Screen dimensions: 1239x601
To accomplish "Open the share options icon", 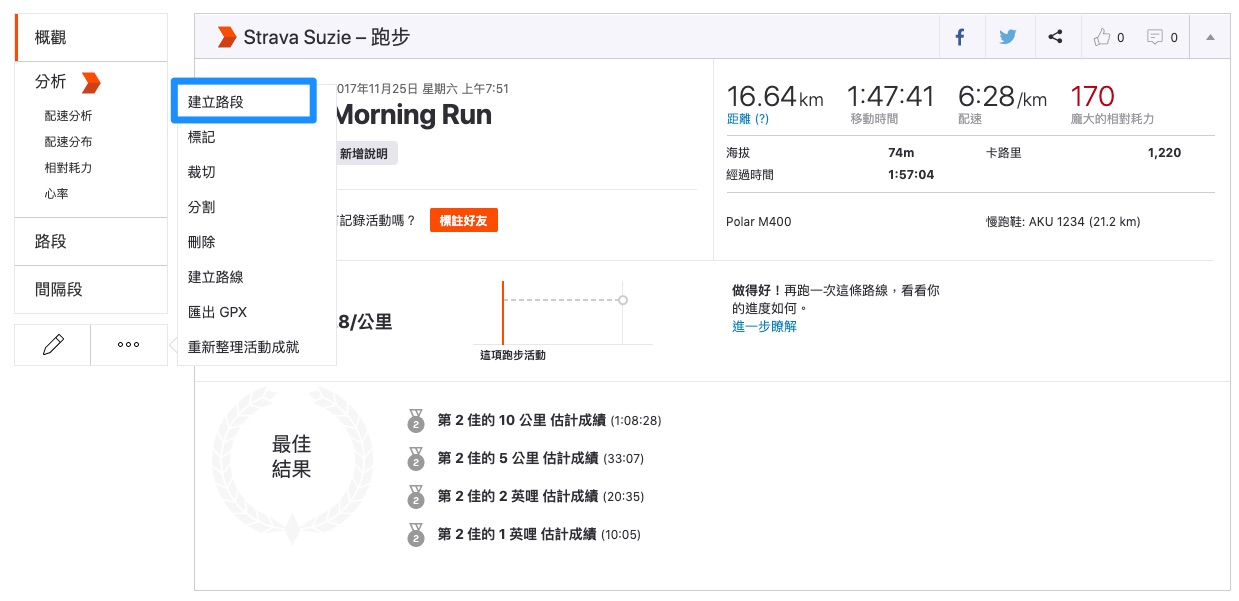I will (x=1055, y=37).
